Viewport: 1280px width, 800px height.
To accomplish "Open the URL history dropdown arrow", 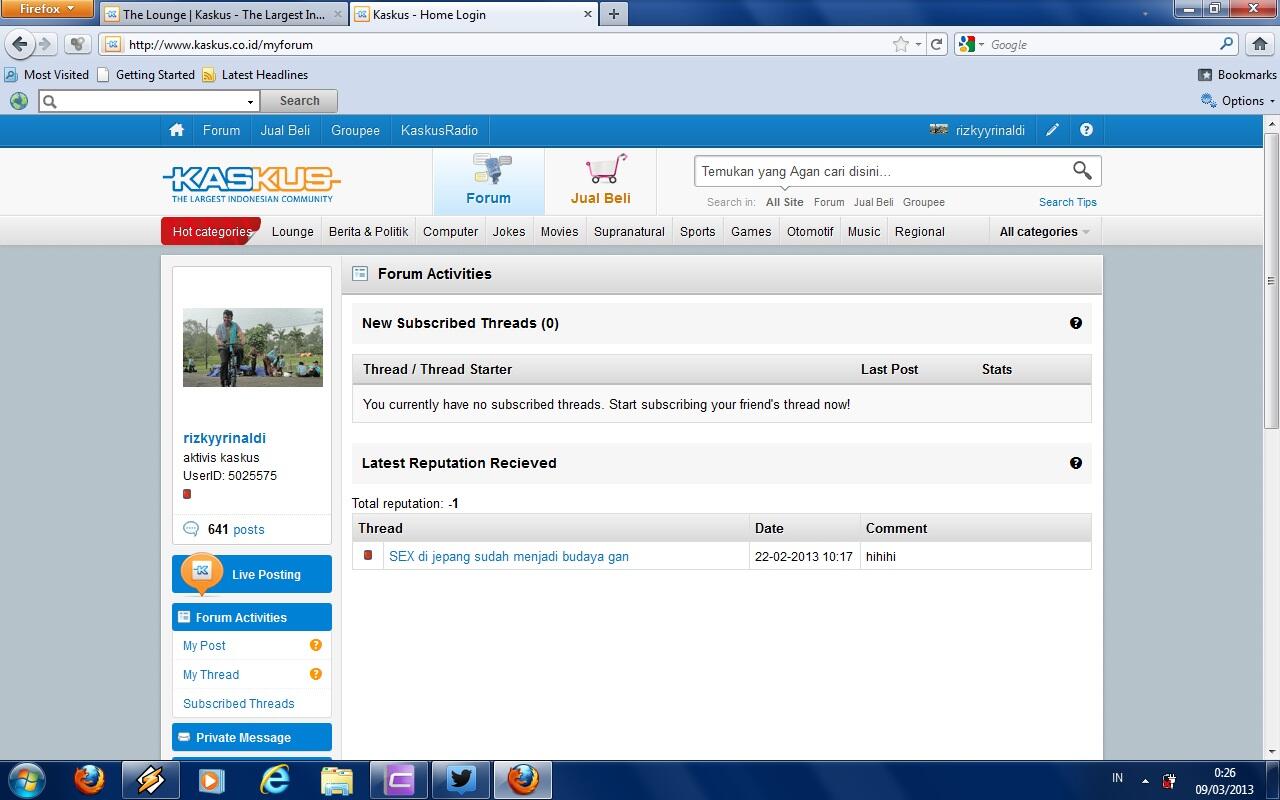I will (x=918, y=44).
